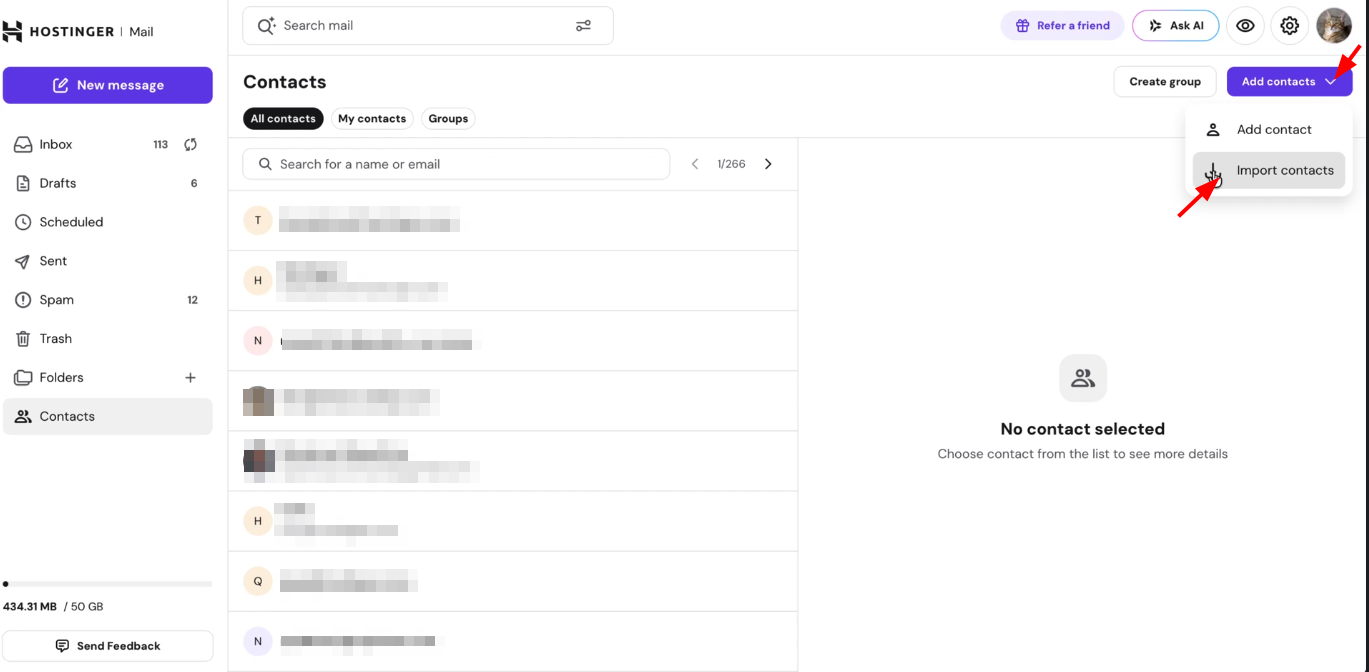Compose with the New message button
Screen dimensions: 1369x672
[108, 85]
